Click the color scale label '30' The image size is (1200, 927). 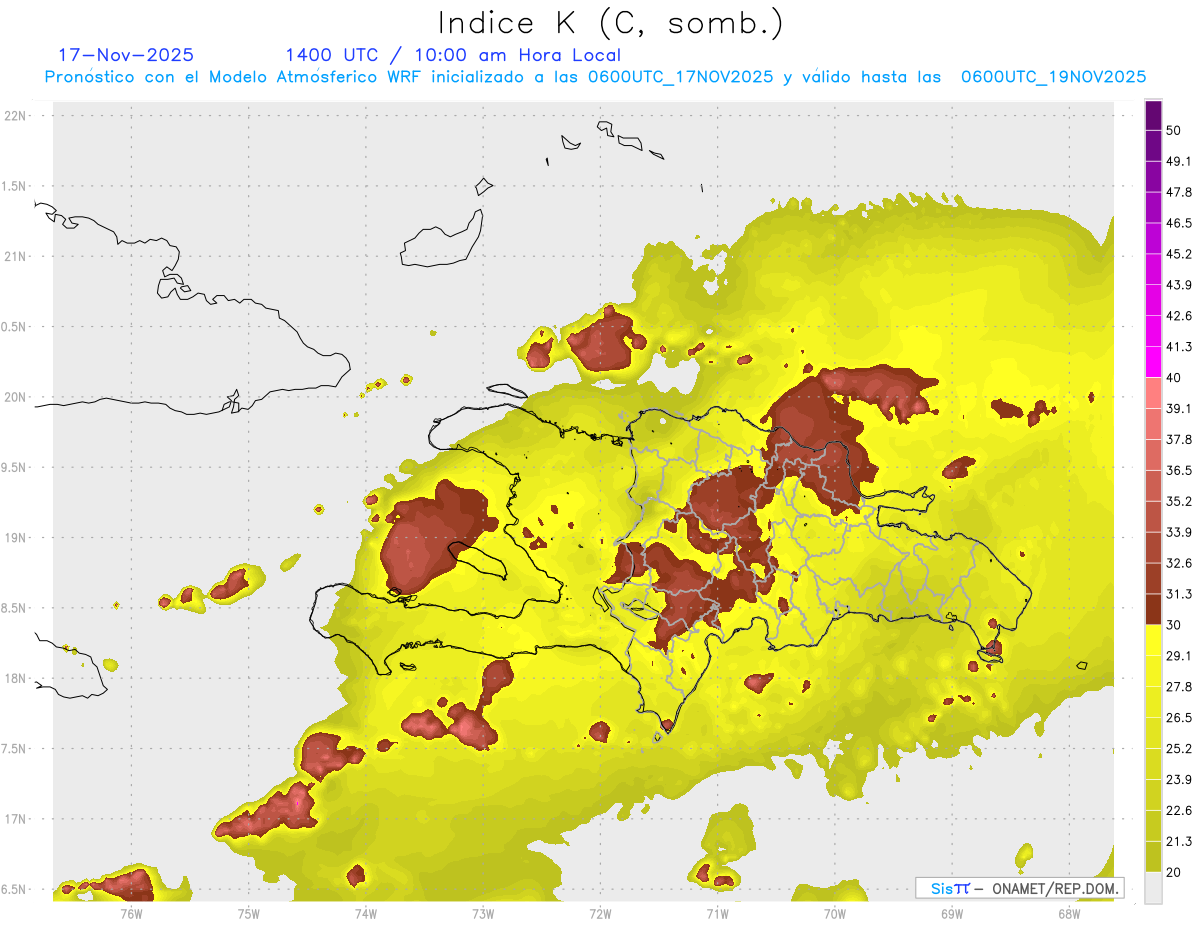click(x=1175, y=625)
